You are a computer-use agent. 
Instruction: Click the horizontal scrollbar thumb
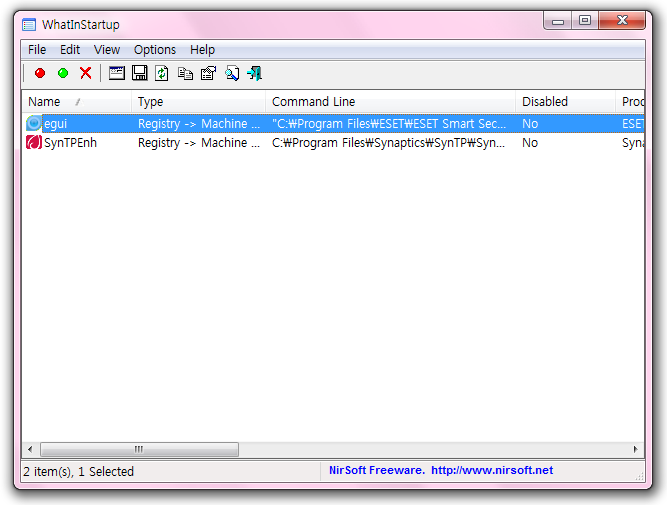(x=140, y=449)
